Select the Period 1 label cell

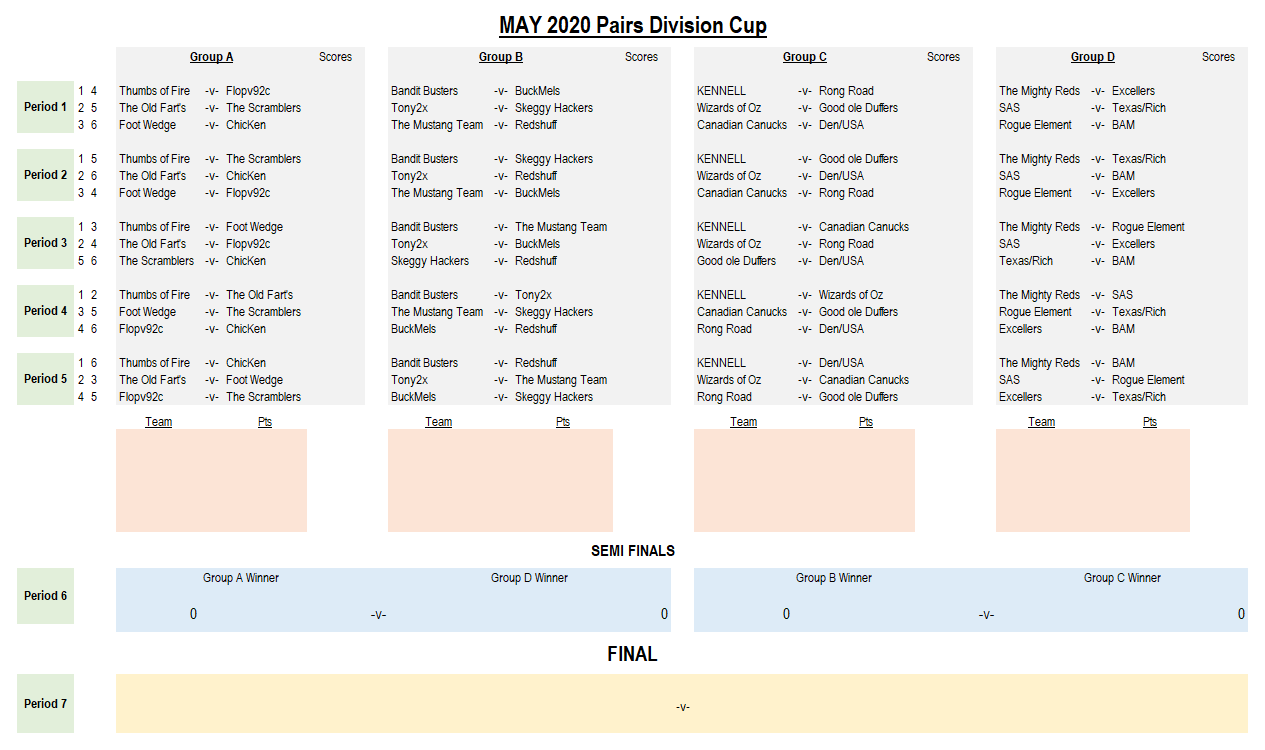pyautogui.click(x=45, y=107)
